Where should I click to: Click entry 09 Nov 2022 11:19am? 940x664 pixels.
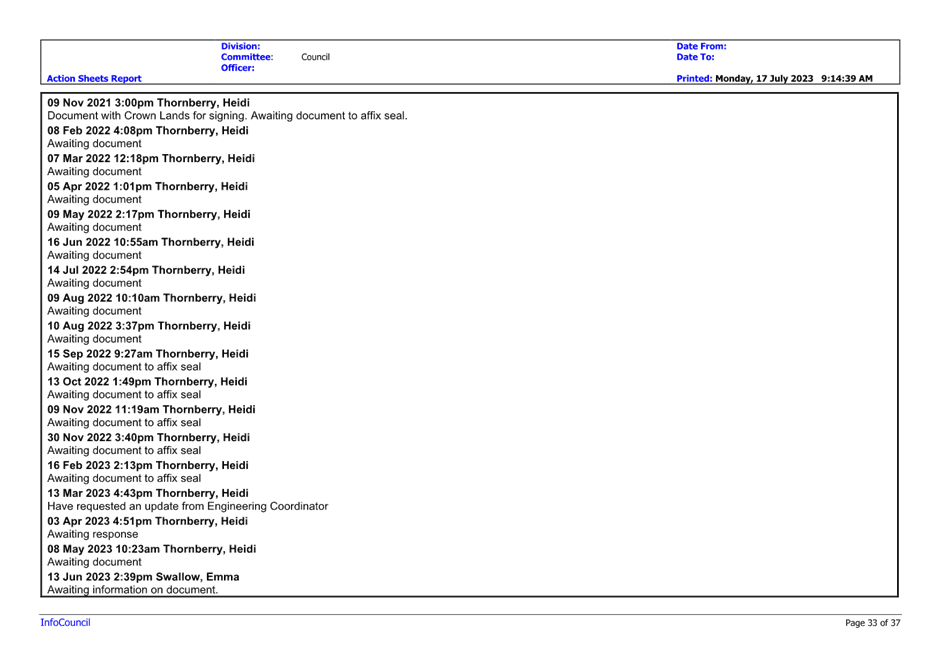click(151, 409)
